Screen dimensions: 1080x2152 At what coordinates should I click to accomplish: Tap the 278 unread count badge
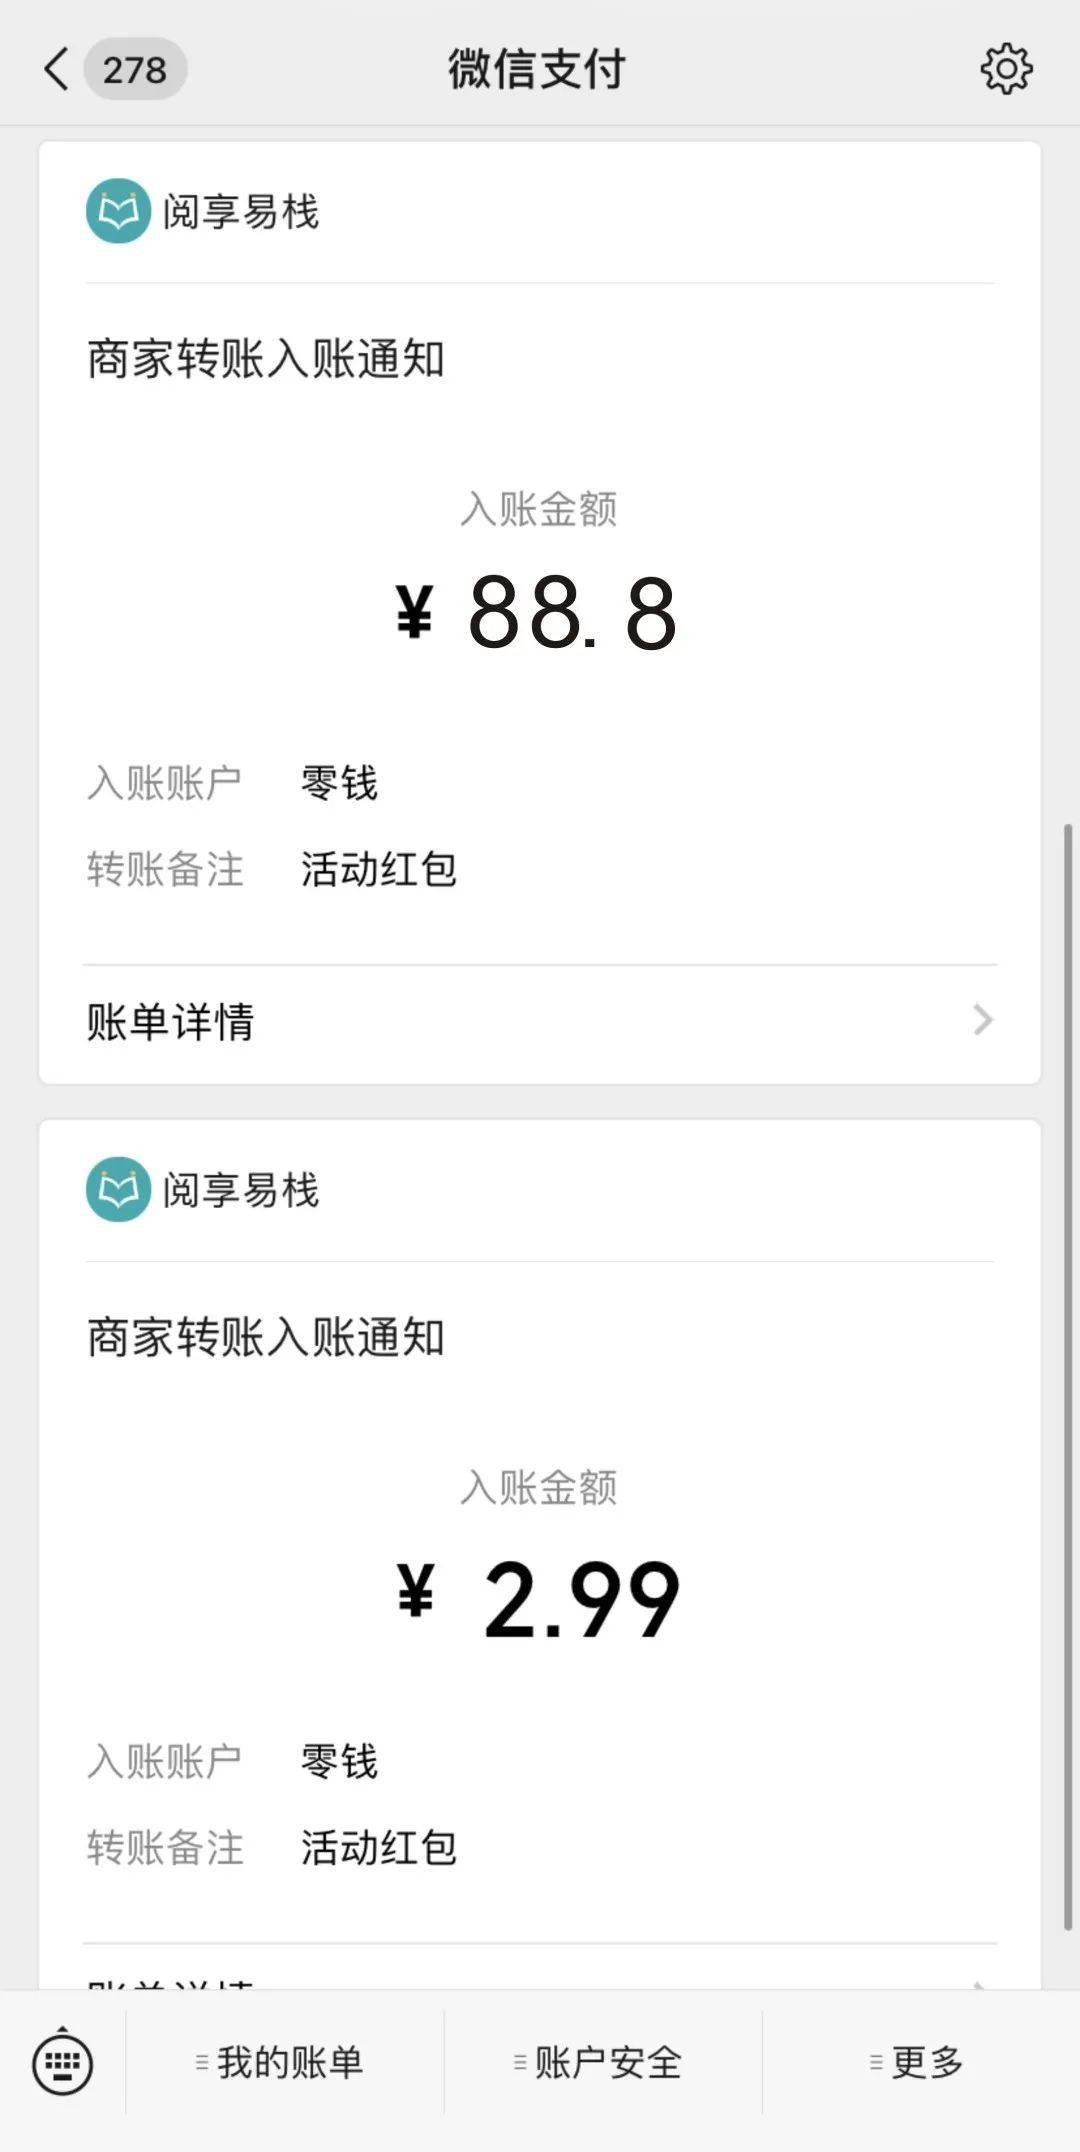click(135, 70)
